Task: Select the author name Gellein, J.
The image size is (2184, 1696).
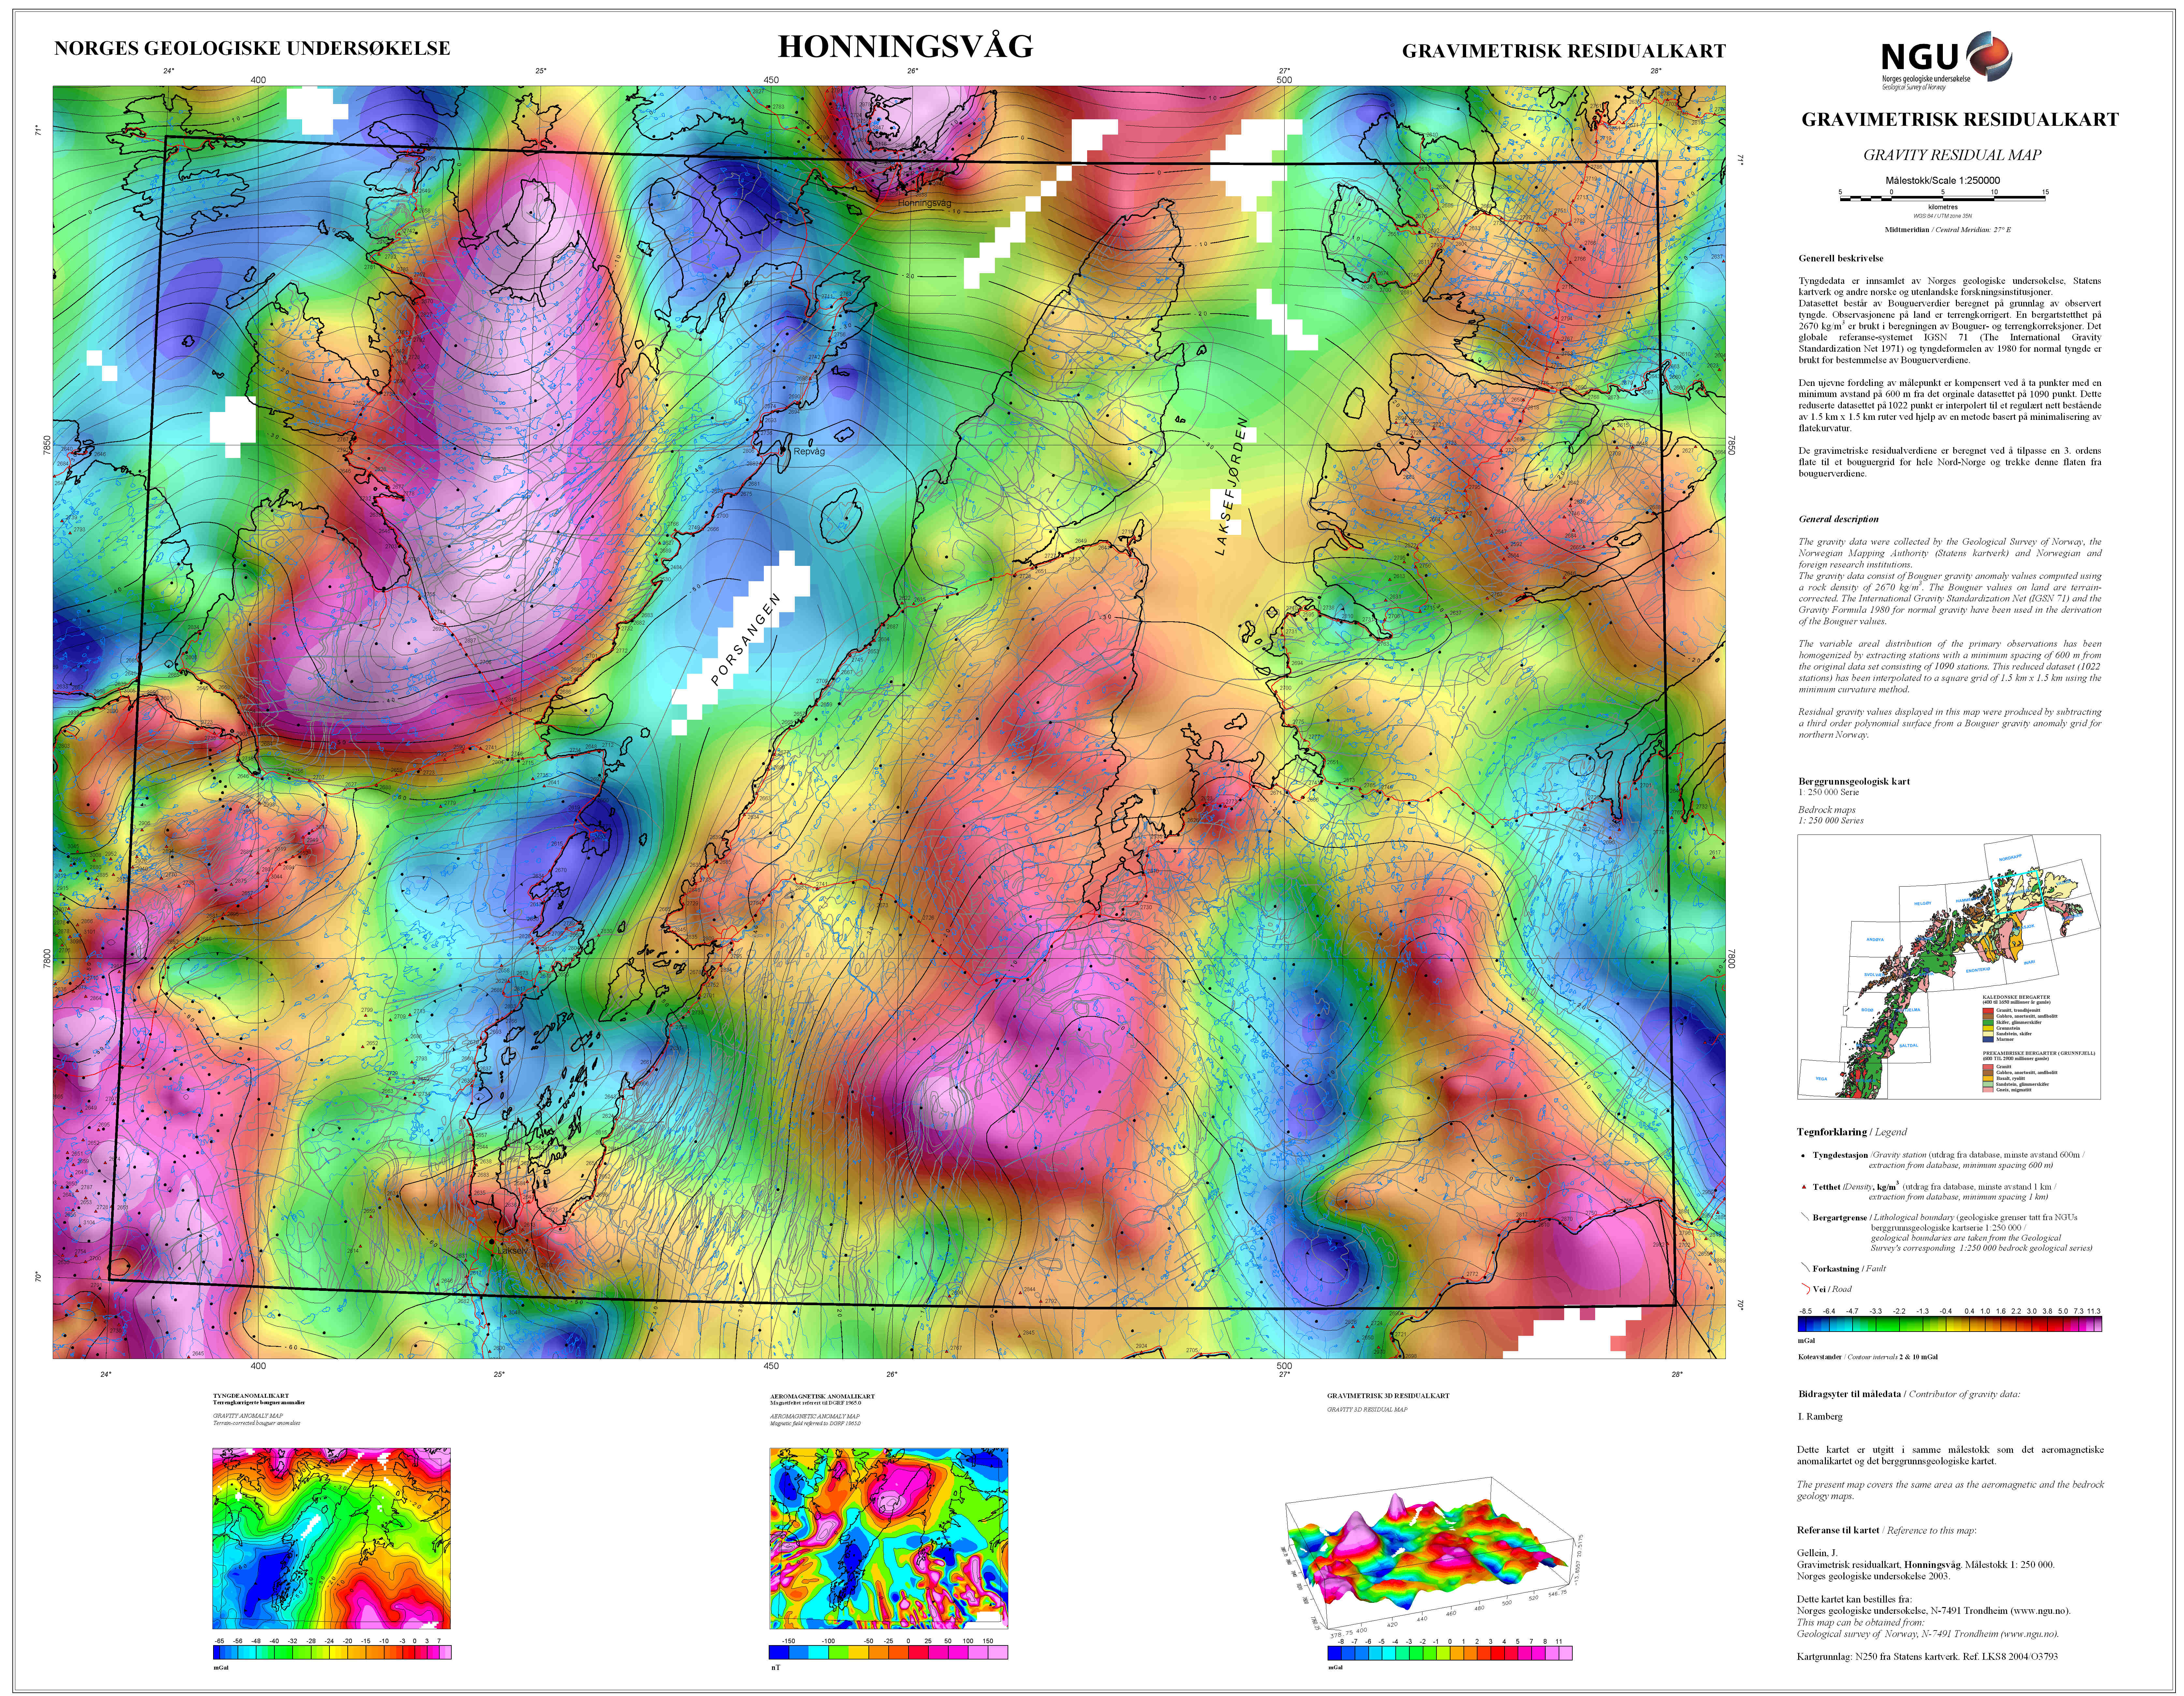Action: (x=1817, y=1553)
